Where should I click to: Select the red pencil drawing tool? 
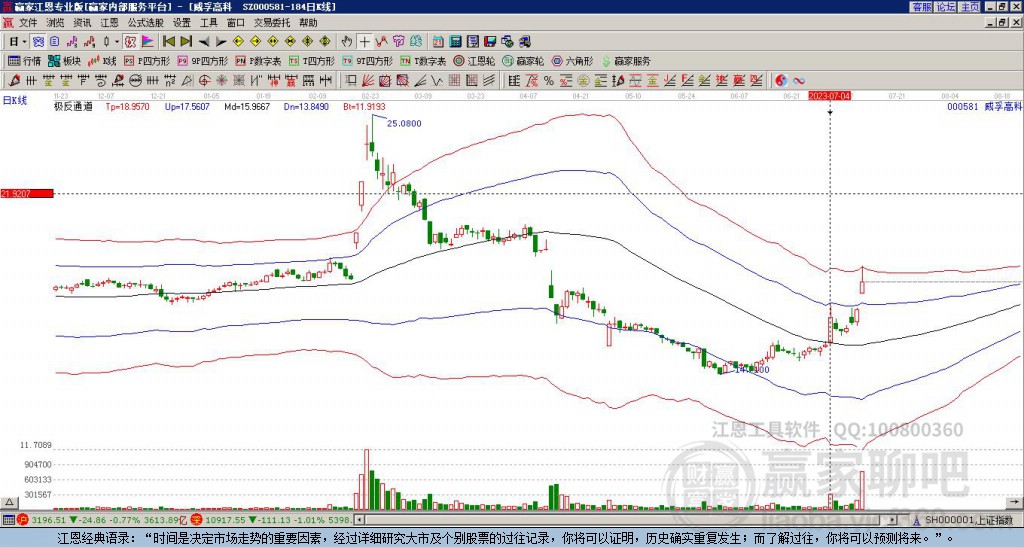(13, 80)
